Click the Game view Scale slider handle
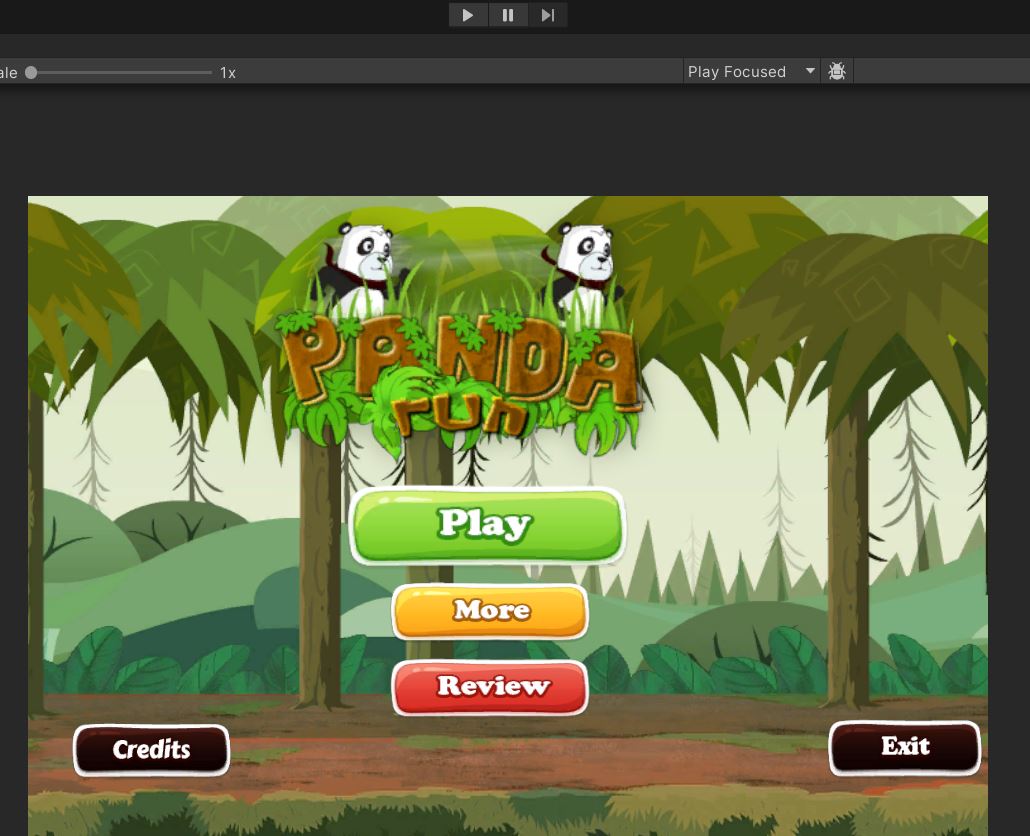The height and width of the screenshot is (836, 1030). click(x=31, y=72)
